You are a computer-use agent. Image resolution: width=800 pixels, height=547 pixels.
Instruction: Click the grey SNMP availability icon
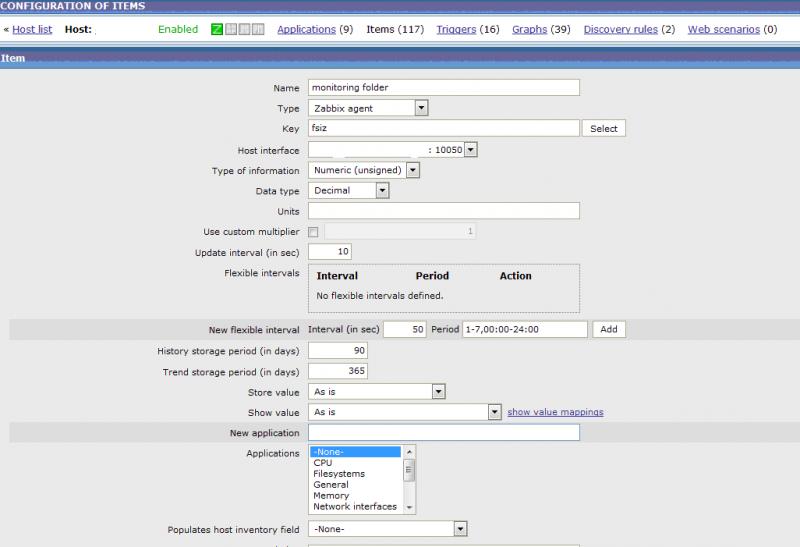[230, 30]
